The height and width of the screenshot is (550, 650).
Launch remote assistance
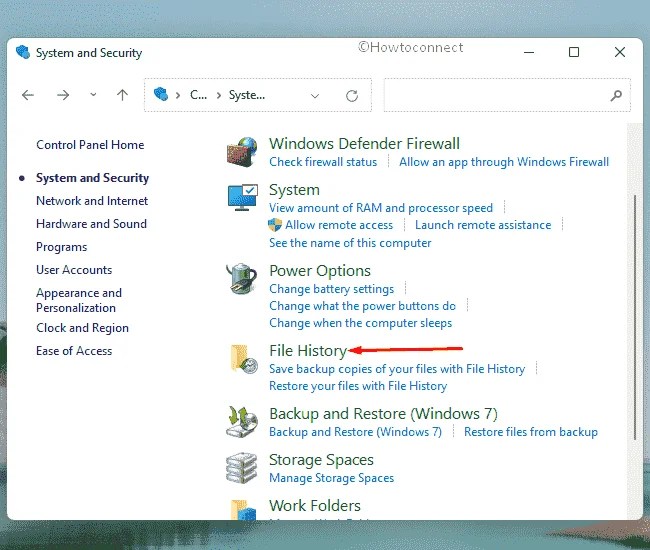[483, 225]
